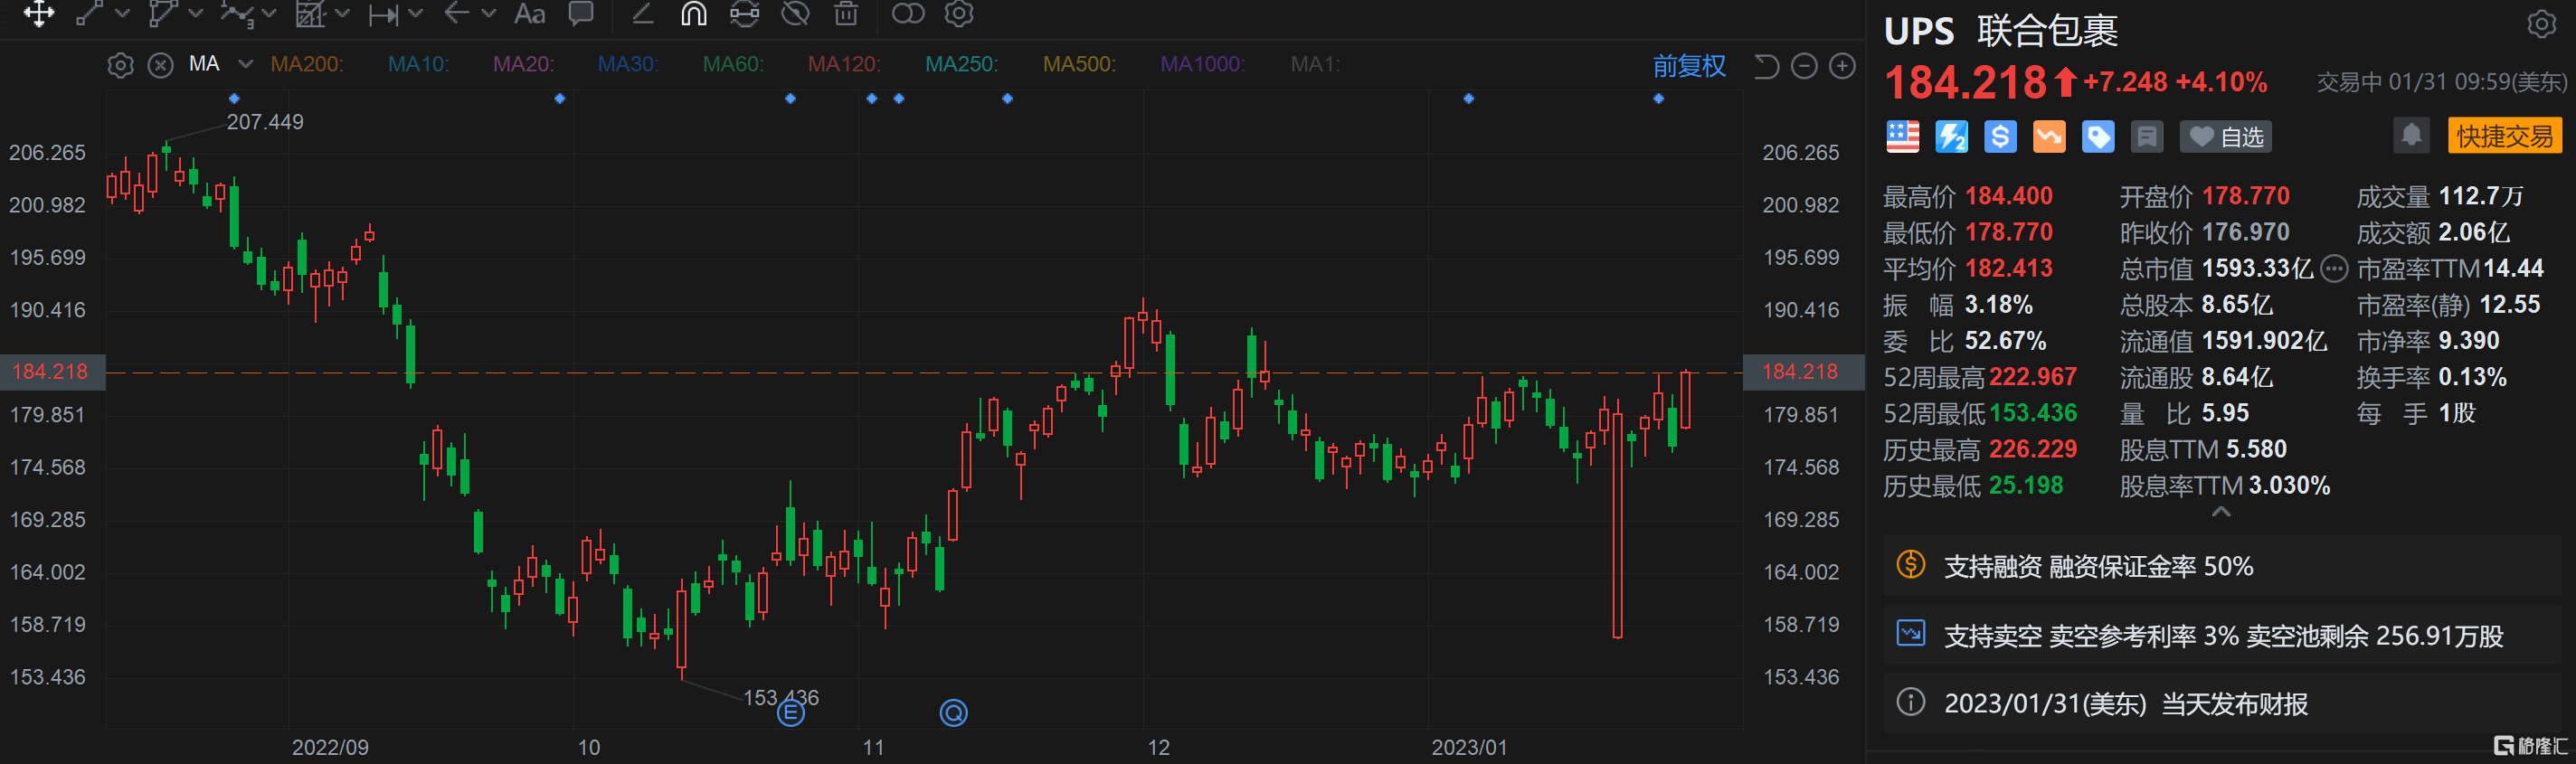Open quote panel settings gear
Screen dimensions: 2576x764
(2541, 24)
